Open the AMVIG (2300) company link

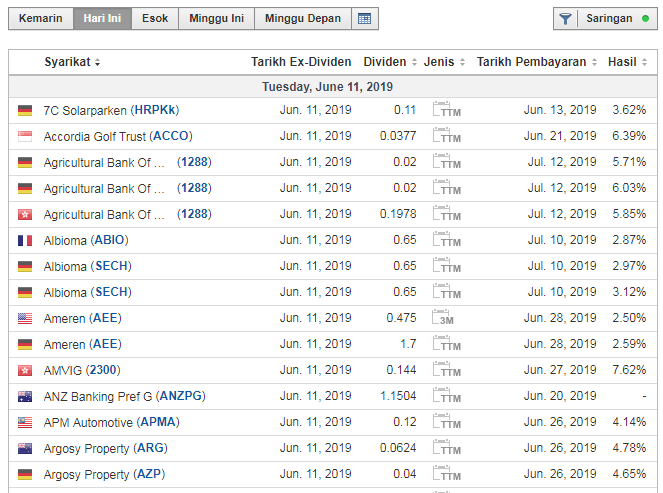click(82, 370)
